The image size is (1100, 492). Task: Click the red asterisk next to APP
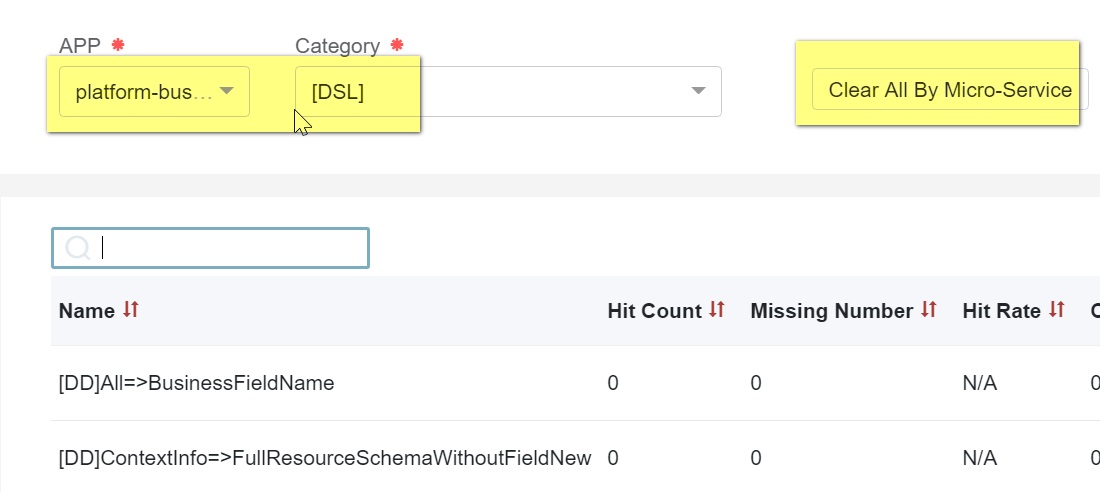118,46
